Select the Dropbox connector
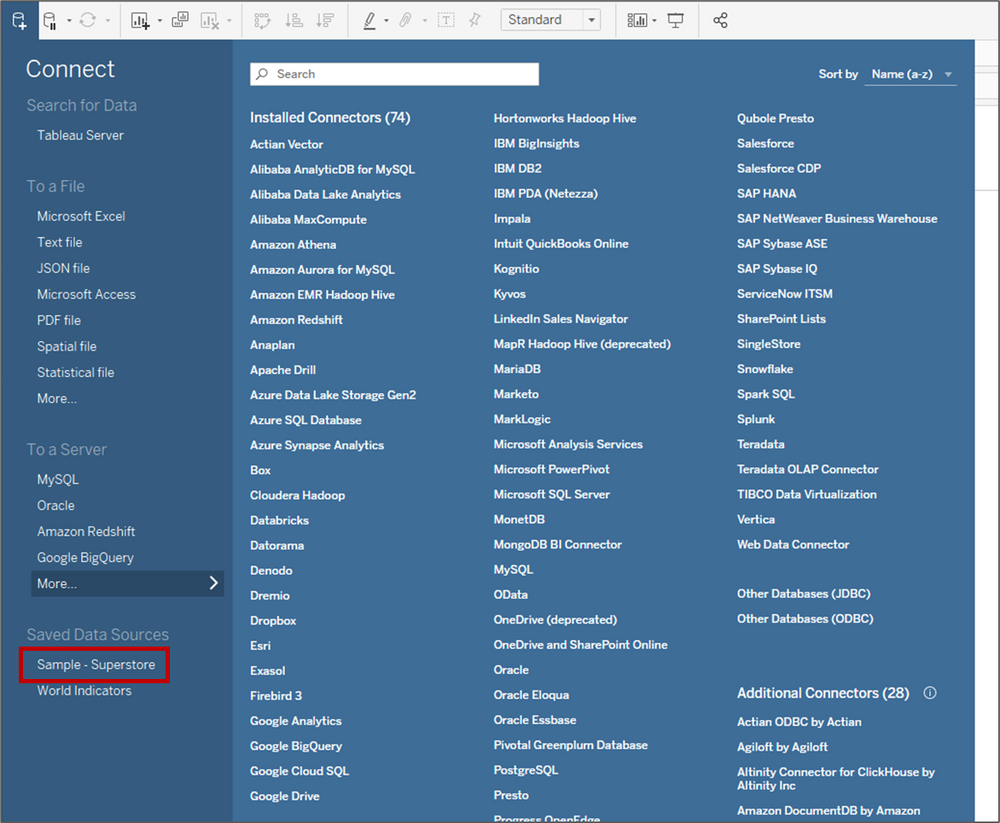The image size is (1000, 823). click(x=273, y=620)
